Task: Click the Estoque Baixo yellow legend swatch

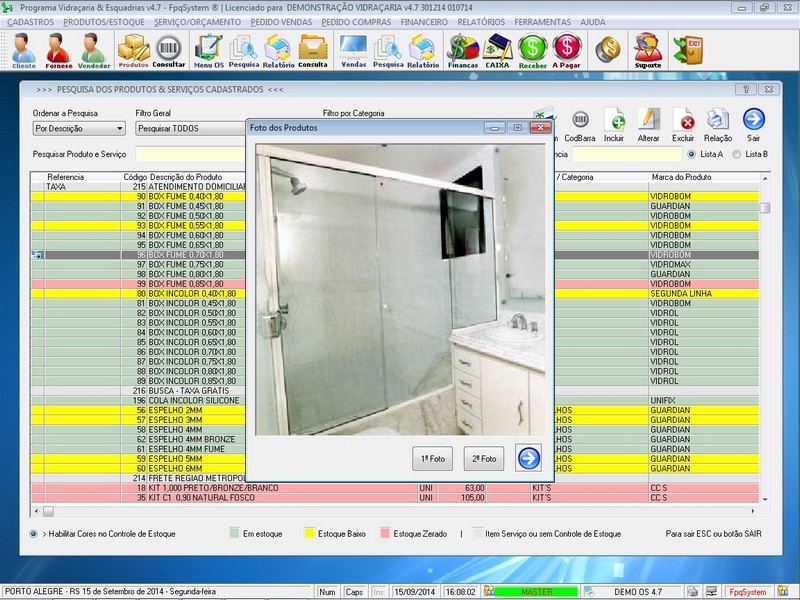Action: (x=309, y=533)
